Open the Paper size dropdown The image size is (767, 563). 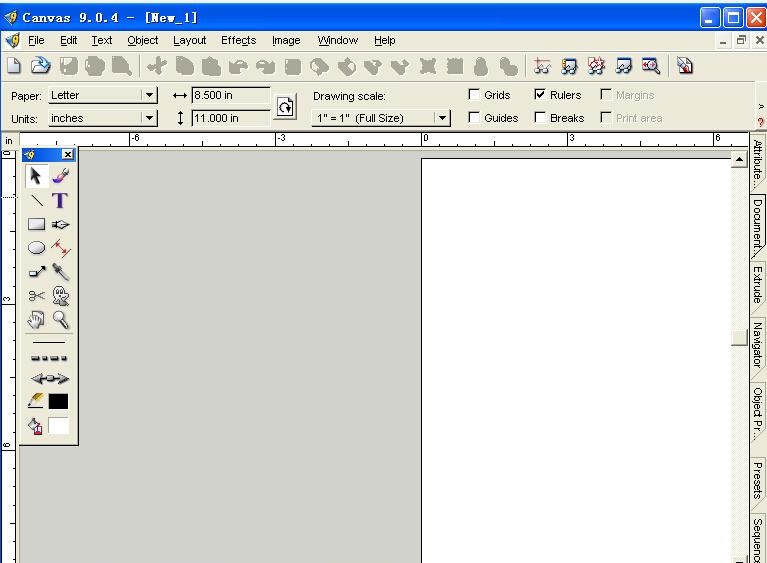[x=149, y=95]
